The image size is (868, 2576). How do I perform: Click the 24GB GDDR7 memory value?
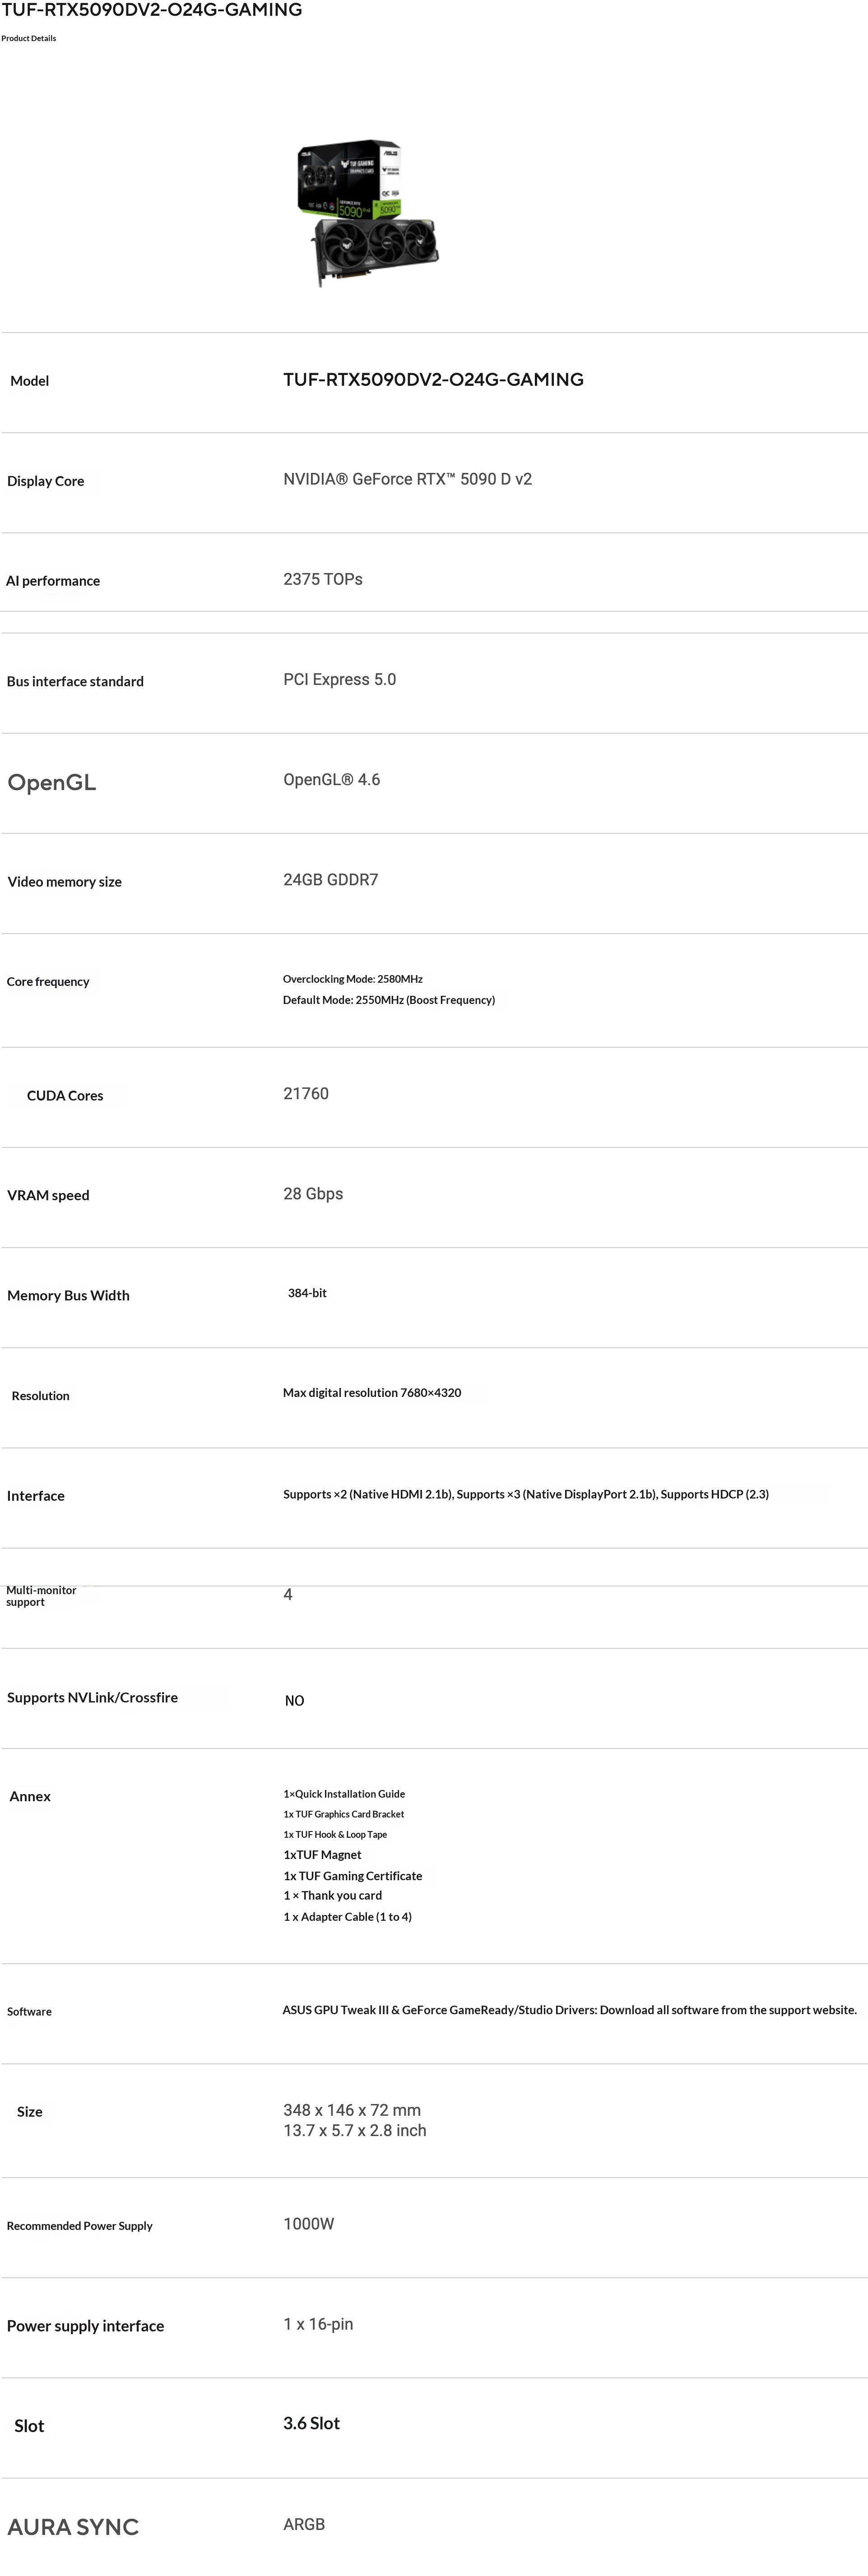click(x=330, y=880)
